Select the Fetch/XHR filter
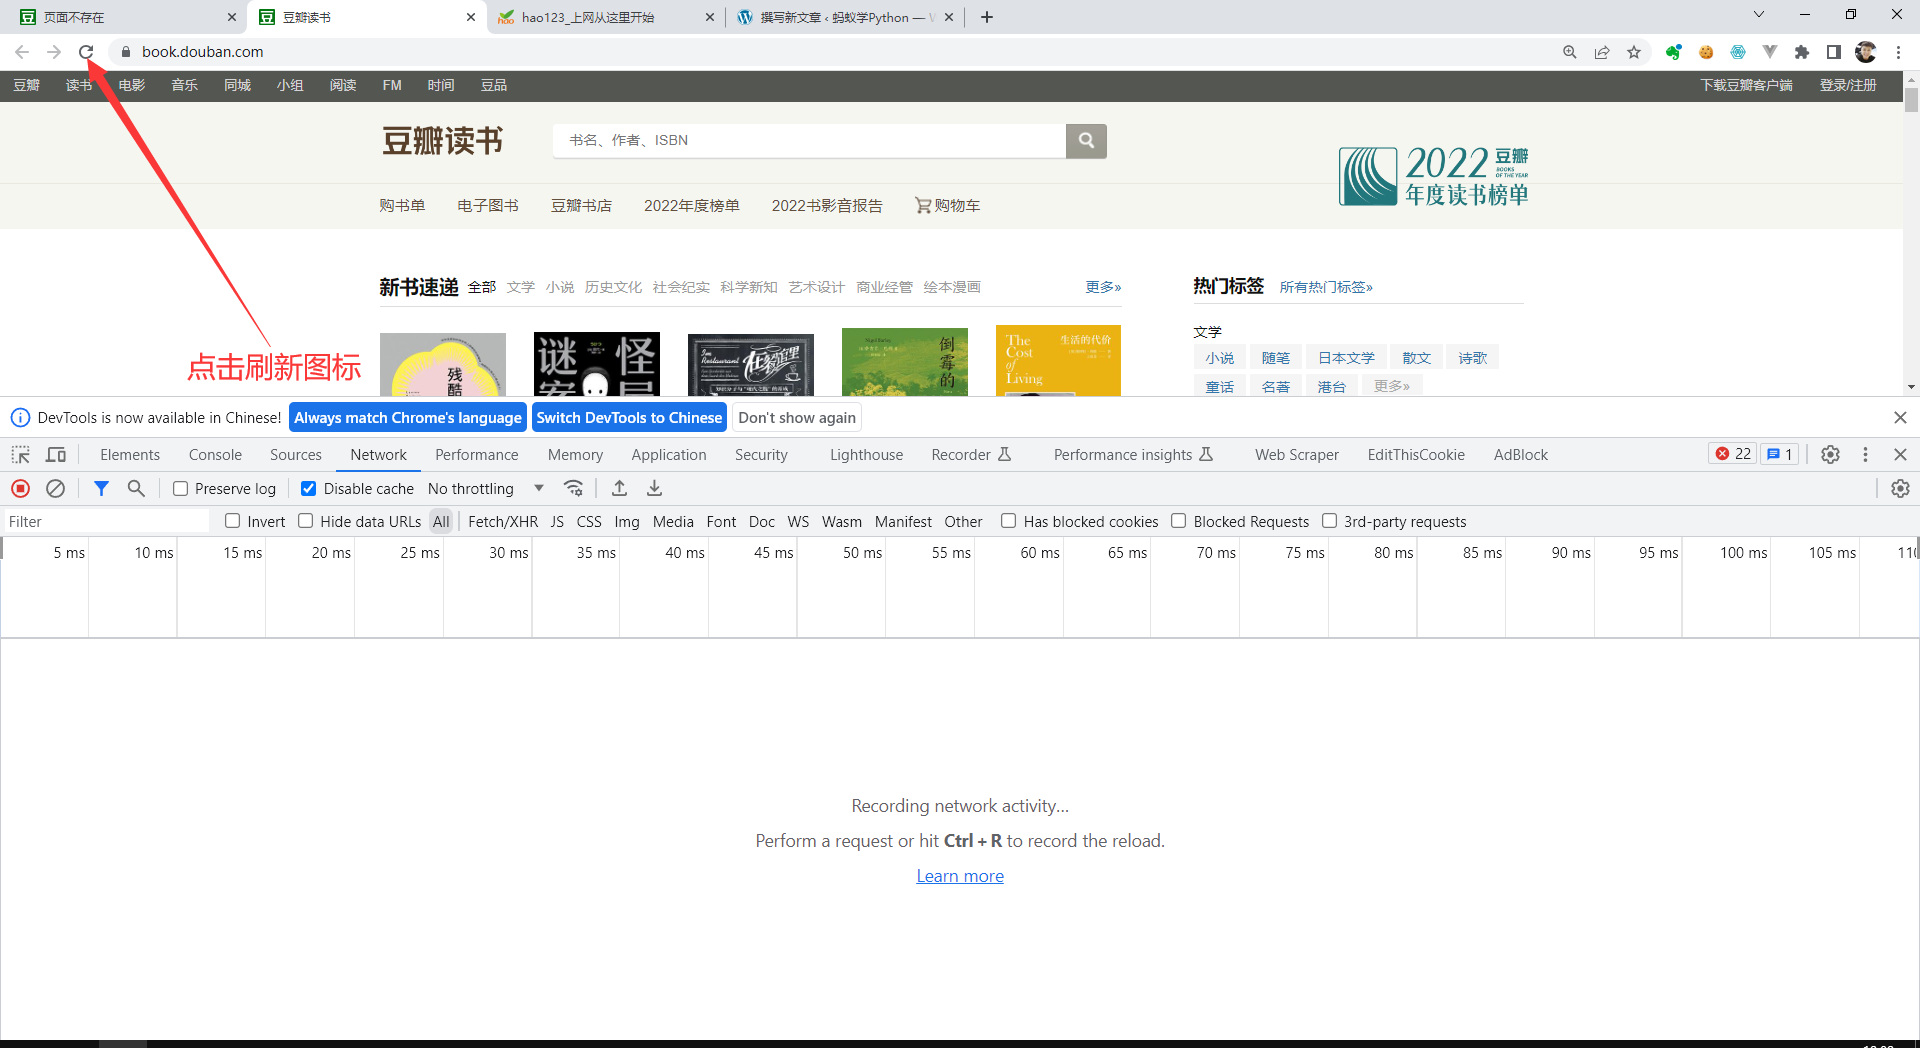Image resolution: width=1920 pixels, height=1048 pixels. coord(503,522)
